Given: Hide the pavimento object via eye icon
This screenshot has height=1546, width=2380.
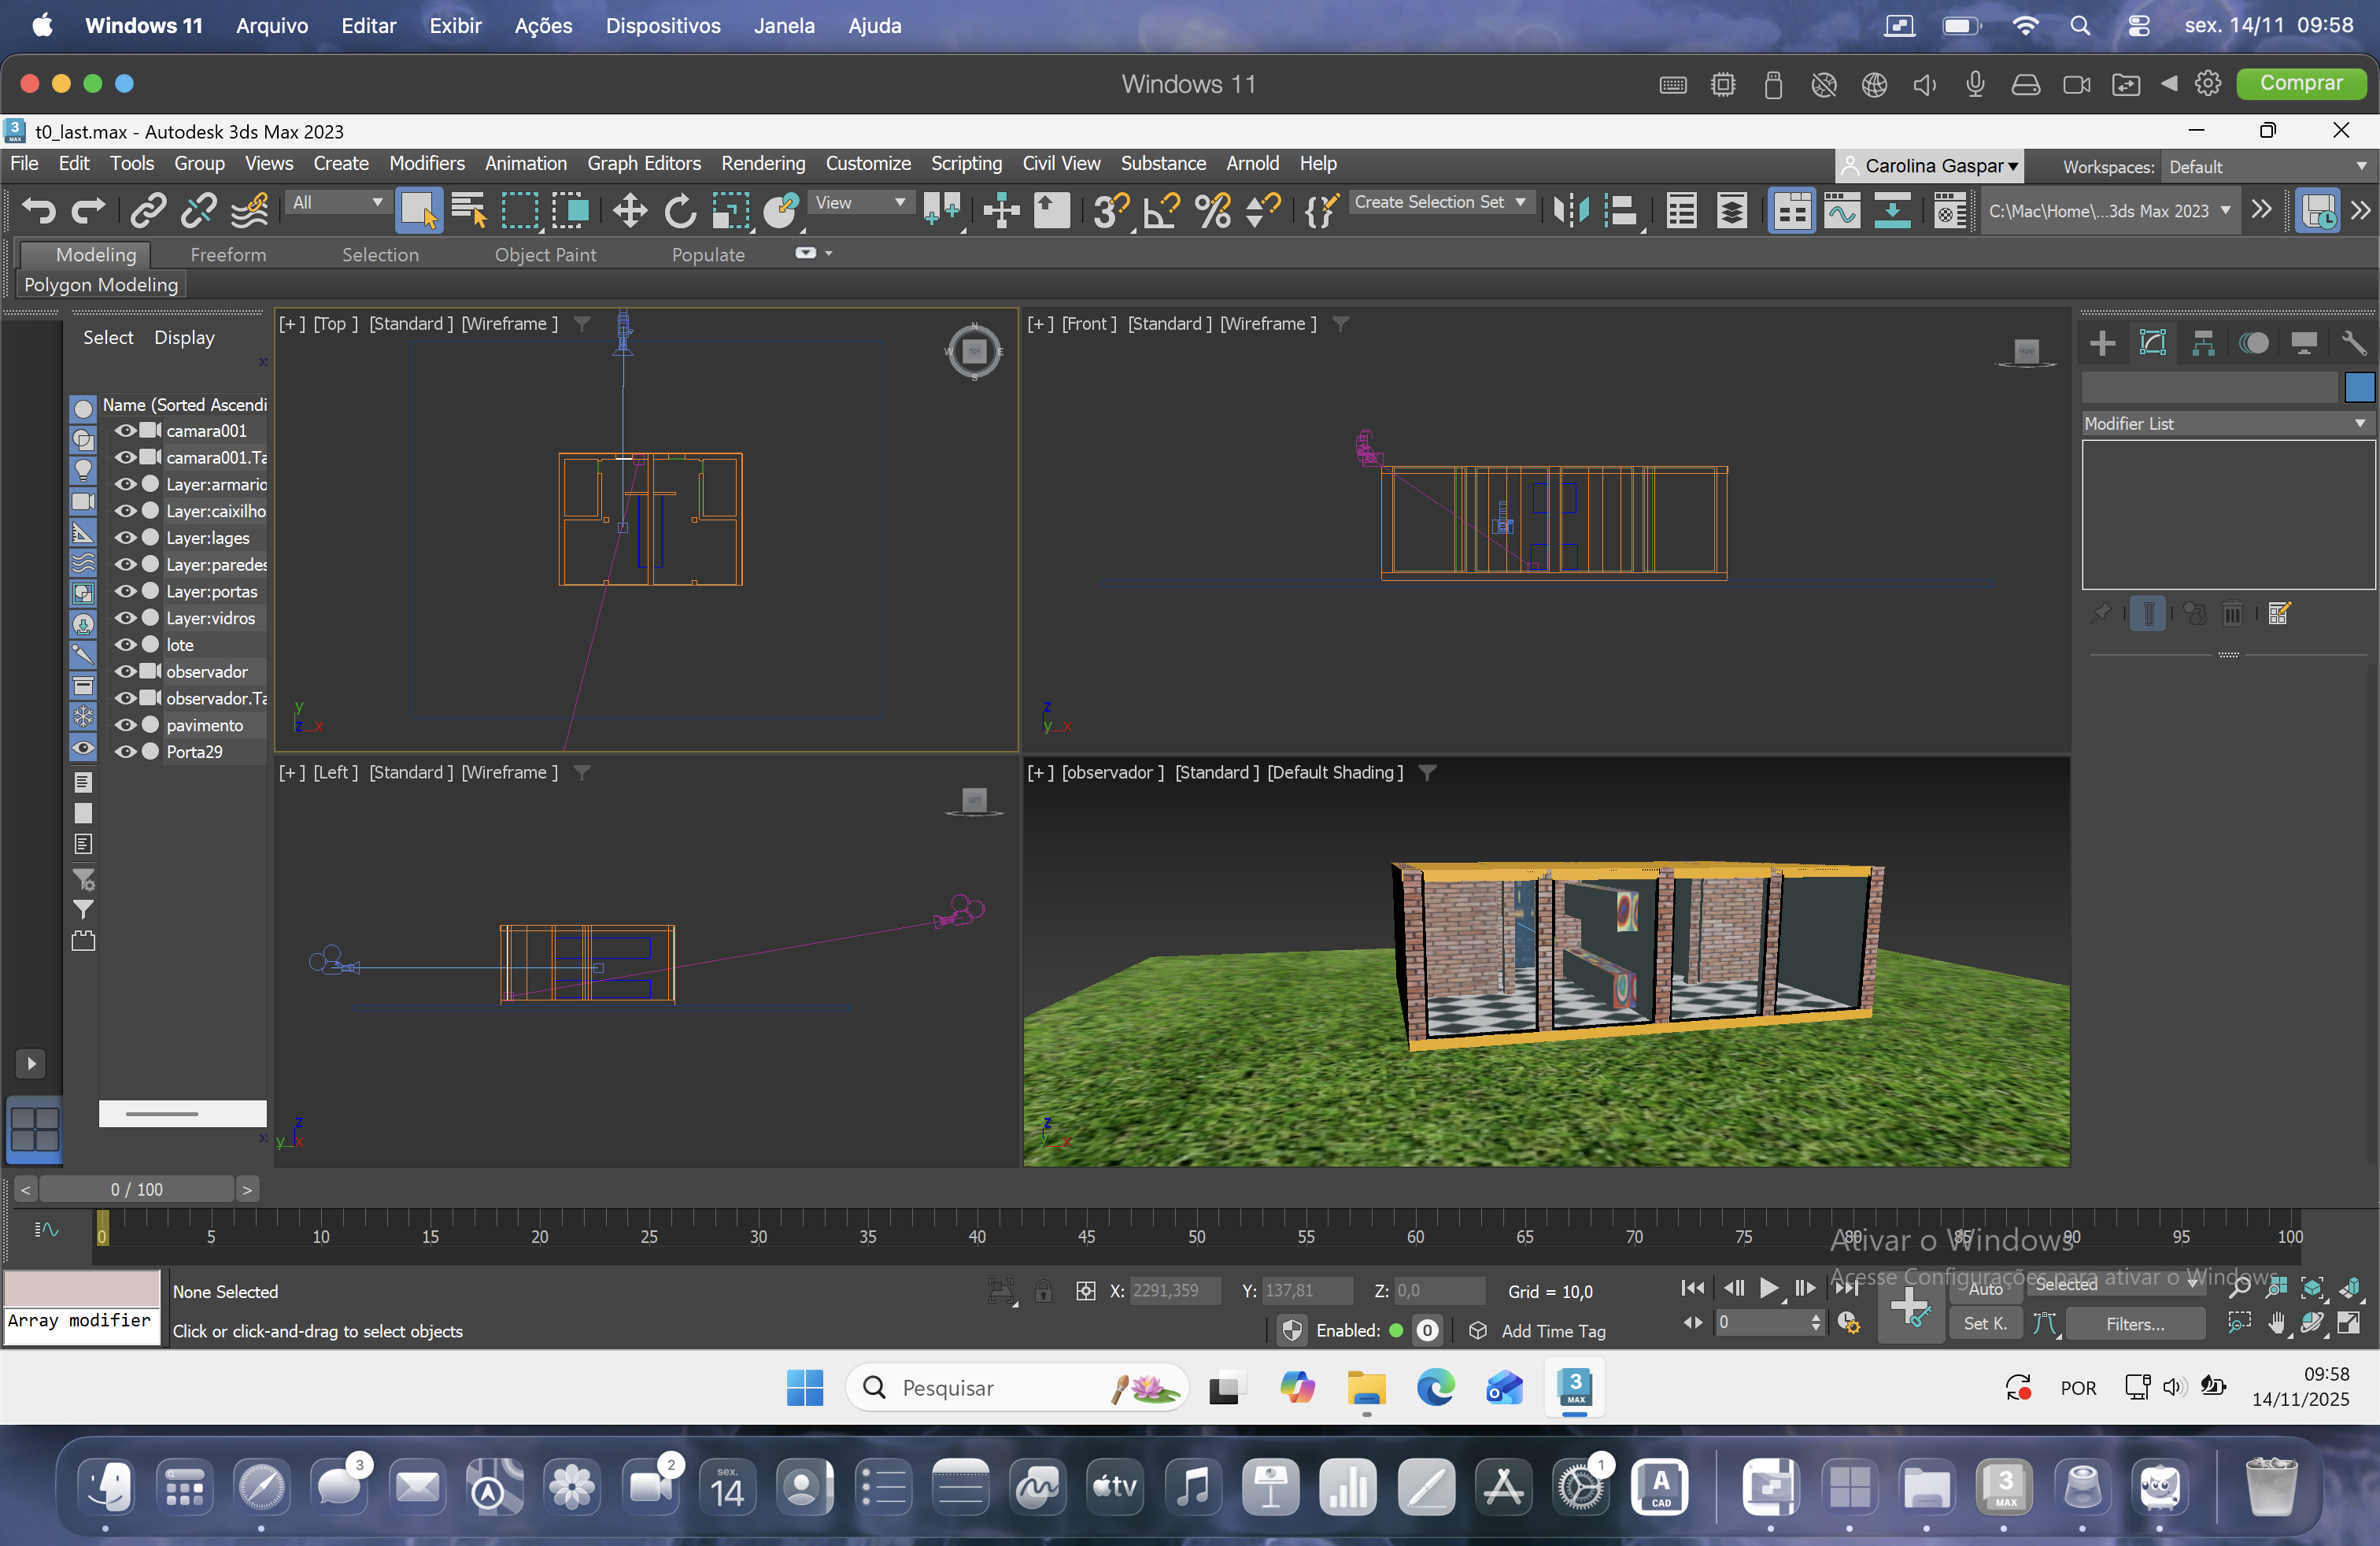Looking at the screenshot, I should [x=125, y=724].
